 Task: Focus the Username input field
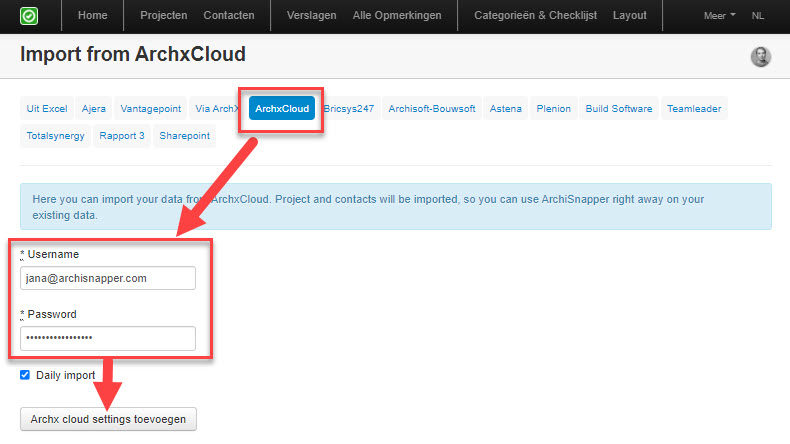(x=108, y=278)
